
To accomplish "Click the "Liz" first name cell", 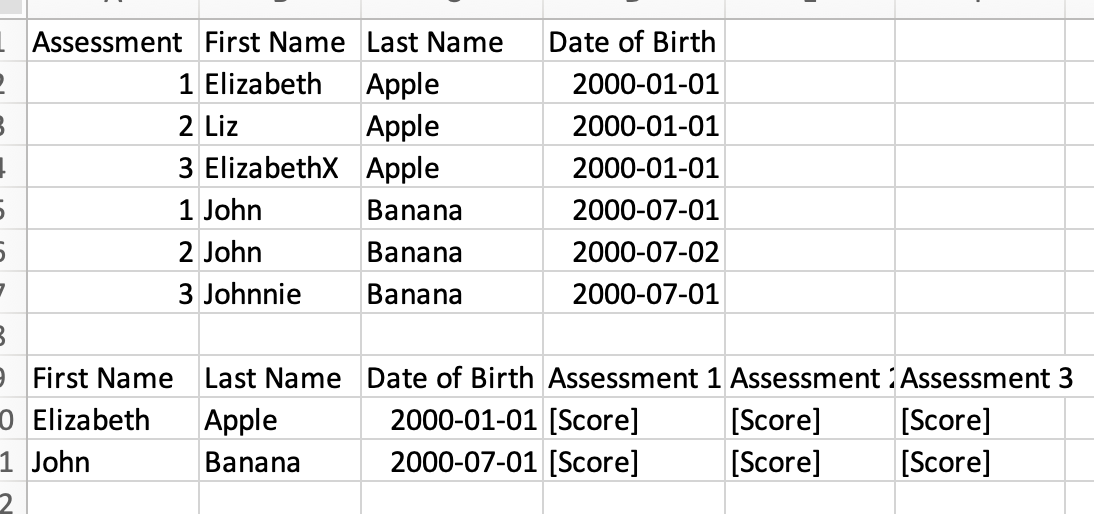I will (221, 126).
